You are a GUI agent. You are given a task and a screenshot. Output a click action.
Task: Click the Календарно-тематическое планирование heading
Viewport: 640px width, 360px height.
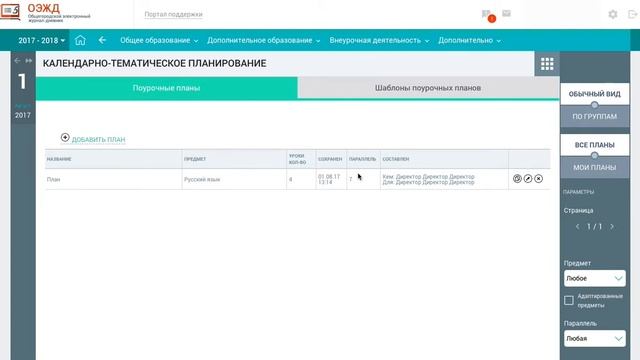tap(155, 63)
